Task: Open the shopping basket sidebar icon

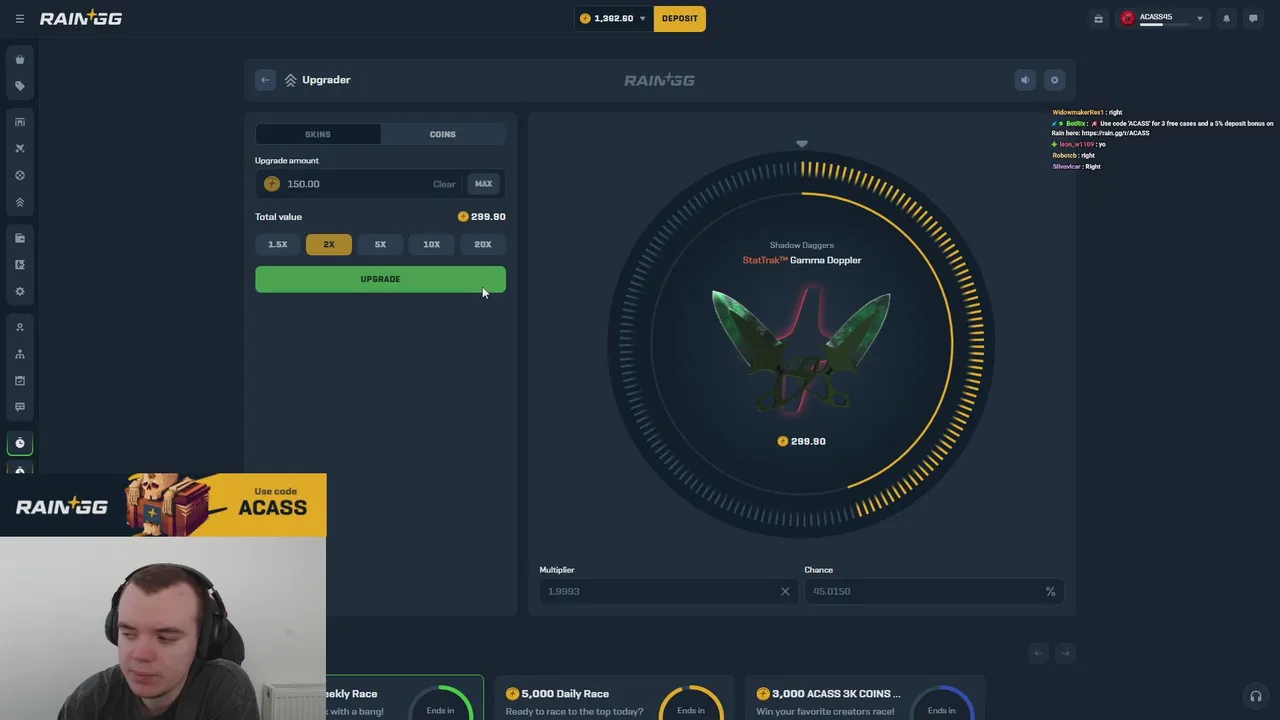Action: (x=19, y=60)
